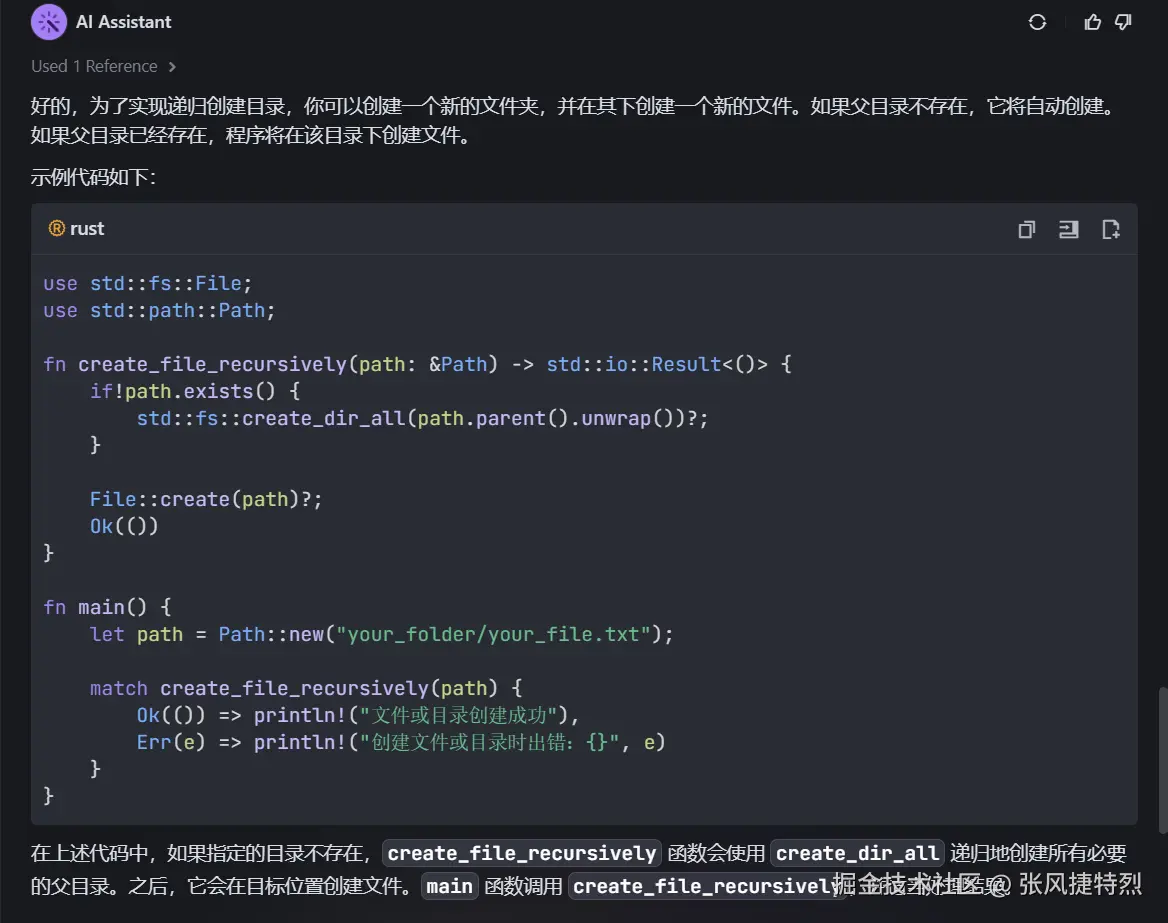Click the 'fn create_file_recursively' definition line
Screen dimensions: 1168x923
tap(417, 364)
